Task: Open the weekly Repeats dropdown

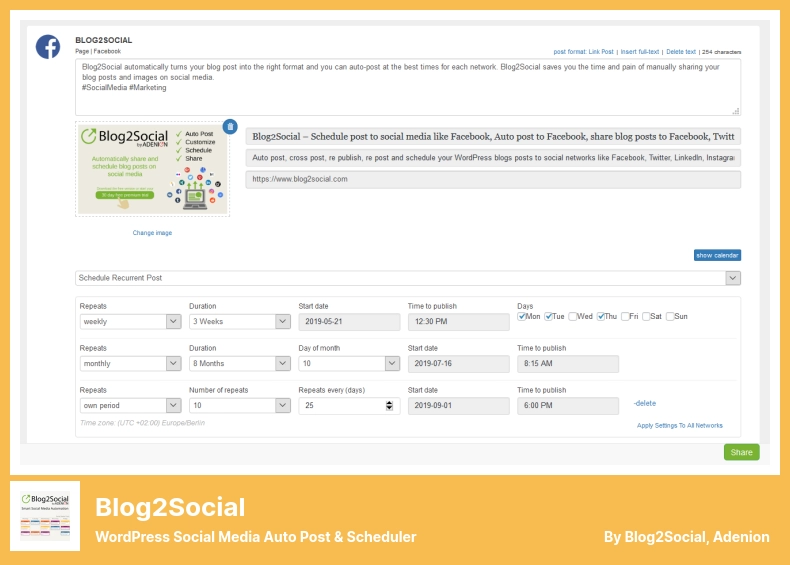Action: click(130, 322)
